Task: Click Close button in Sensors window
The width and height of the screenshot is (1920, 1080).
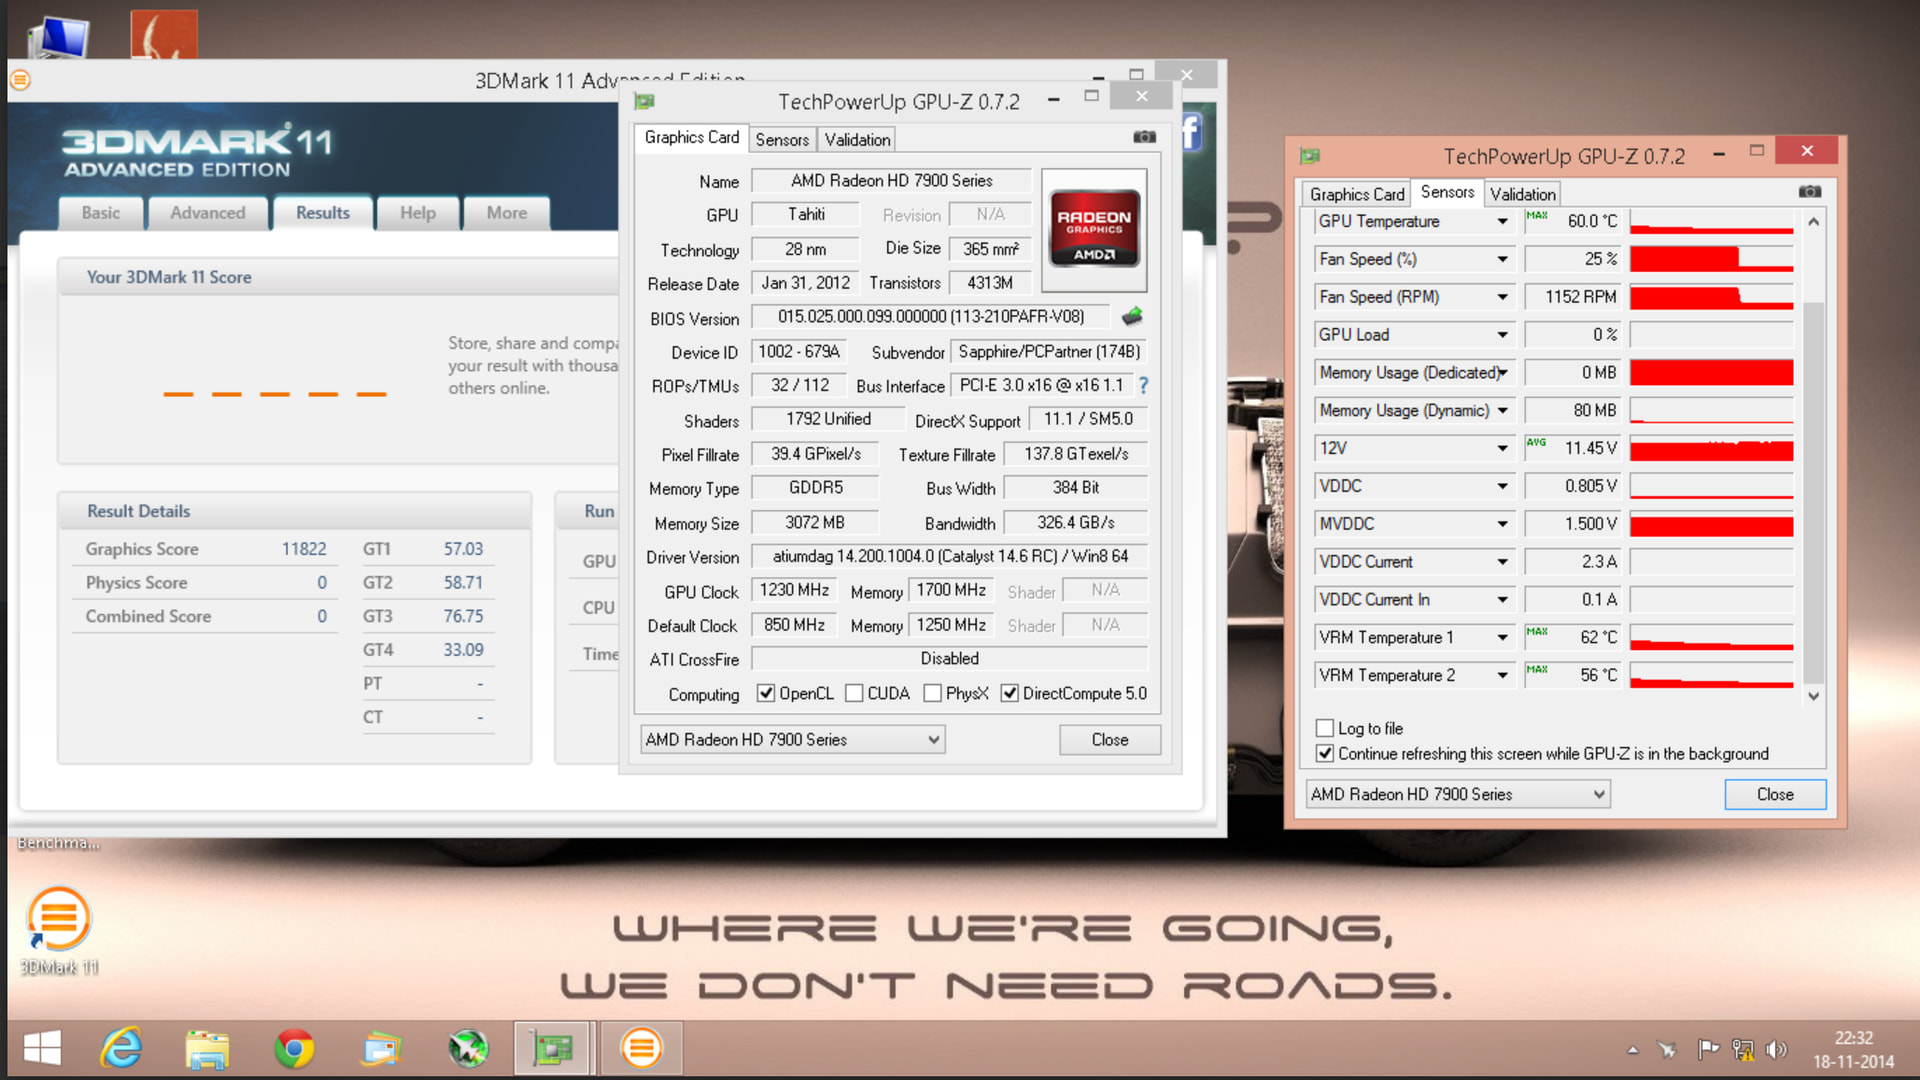Action: [x=1775, y=794]
